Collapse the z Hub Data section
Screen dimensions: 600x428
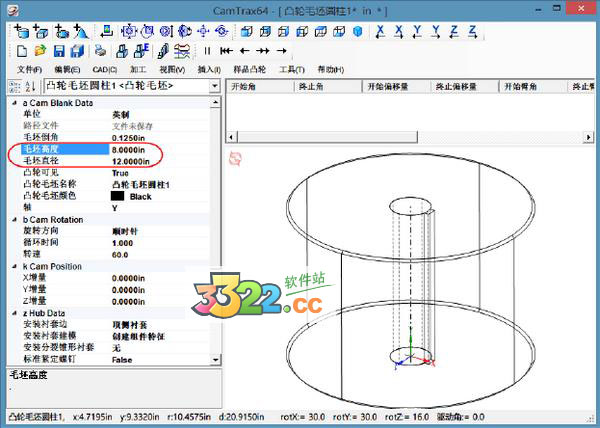tap(15, 313)
